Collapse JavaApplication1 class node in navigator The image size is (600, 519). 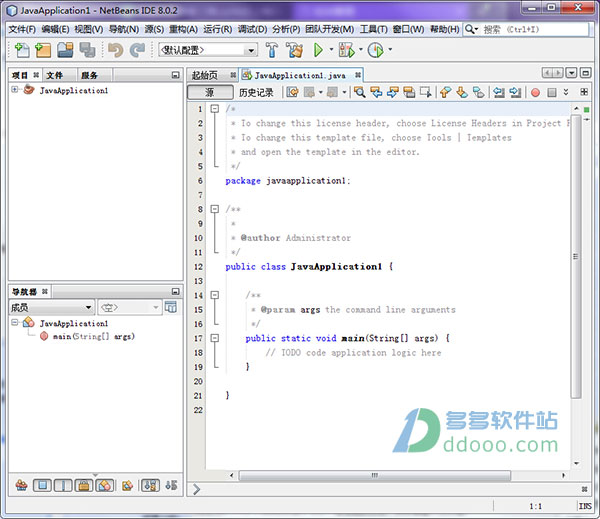pyautogui.click(x=15, y=323)
